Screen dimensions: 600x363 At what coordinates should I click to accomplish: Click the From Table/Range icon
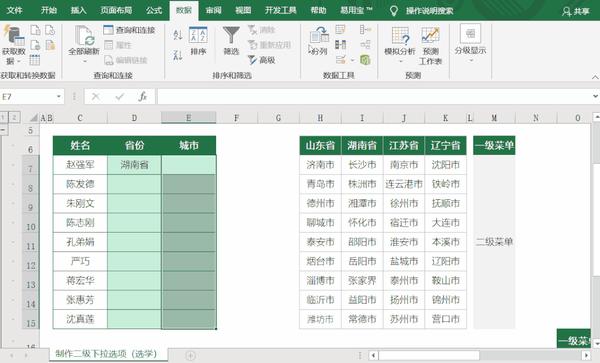[34, 60]
